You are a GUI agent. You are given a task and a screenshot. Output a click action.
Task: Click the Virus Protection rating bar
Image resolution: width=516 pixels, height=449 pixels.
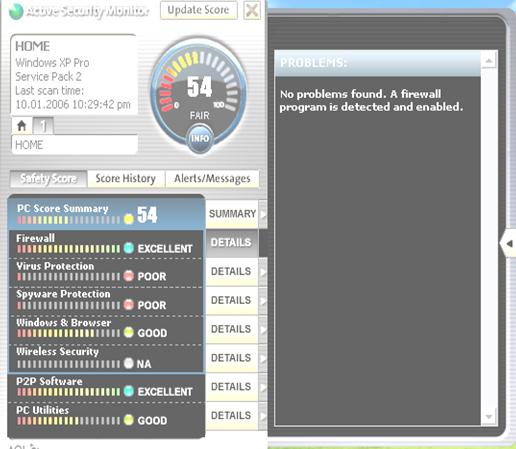[x=69, y=277]
